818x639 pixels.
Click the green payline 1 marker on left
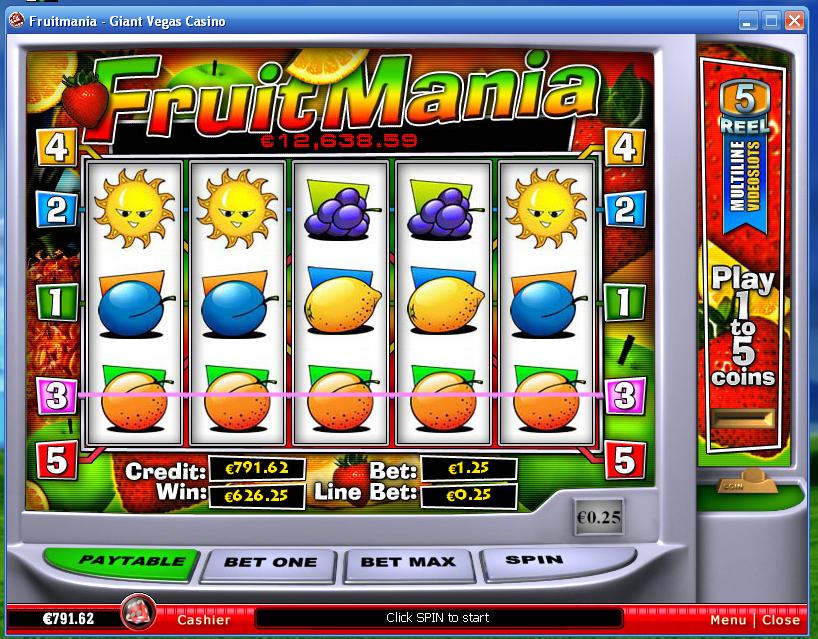[x=57, y=302]
